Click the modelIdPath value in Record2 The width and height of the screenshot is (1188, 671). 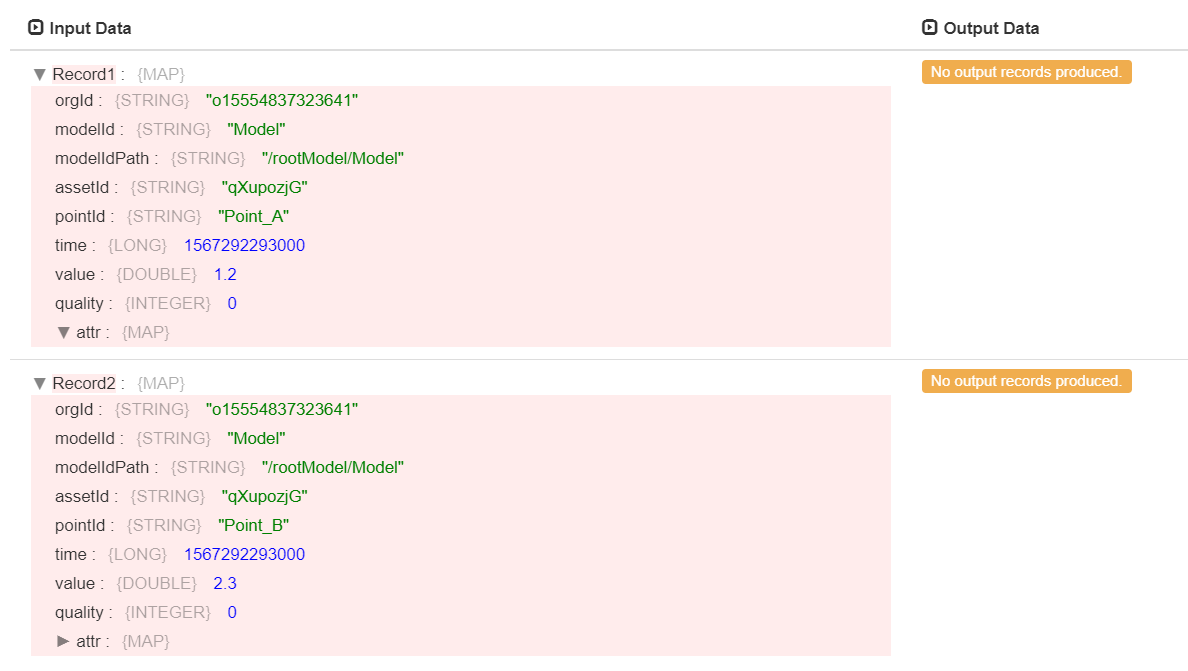coord(333,467)
